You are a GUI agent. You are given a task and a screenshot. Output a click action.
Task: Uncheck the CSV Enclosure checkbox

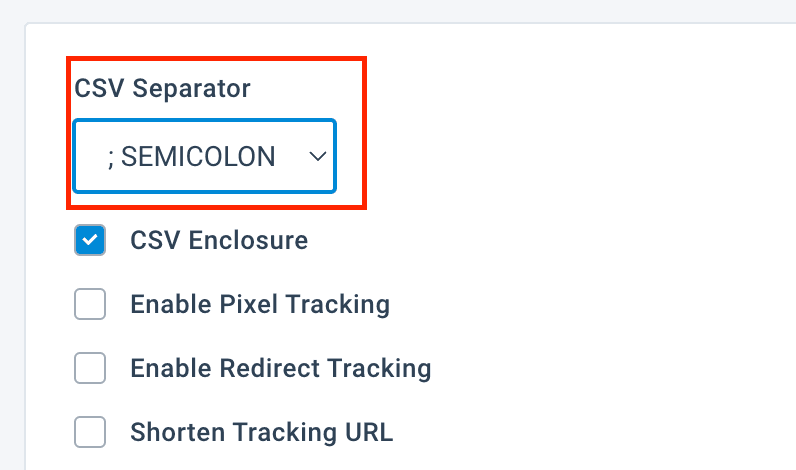coord(90,240)
